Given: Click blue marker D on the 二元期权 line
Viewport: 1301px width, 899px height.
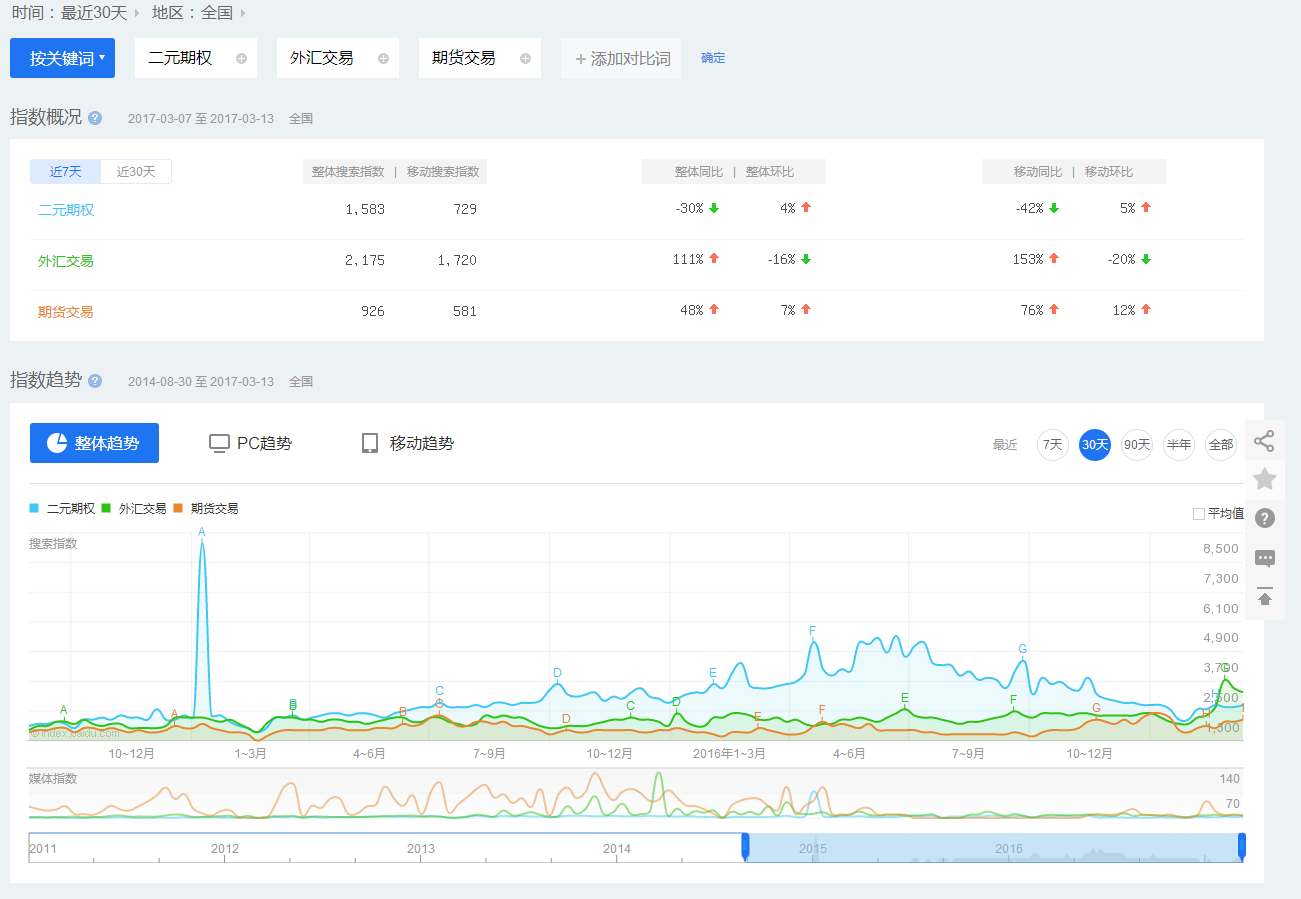Looking at the screenshot, I should point(557,673).
